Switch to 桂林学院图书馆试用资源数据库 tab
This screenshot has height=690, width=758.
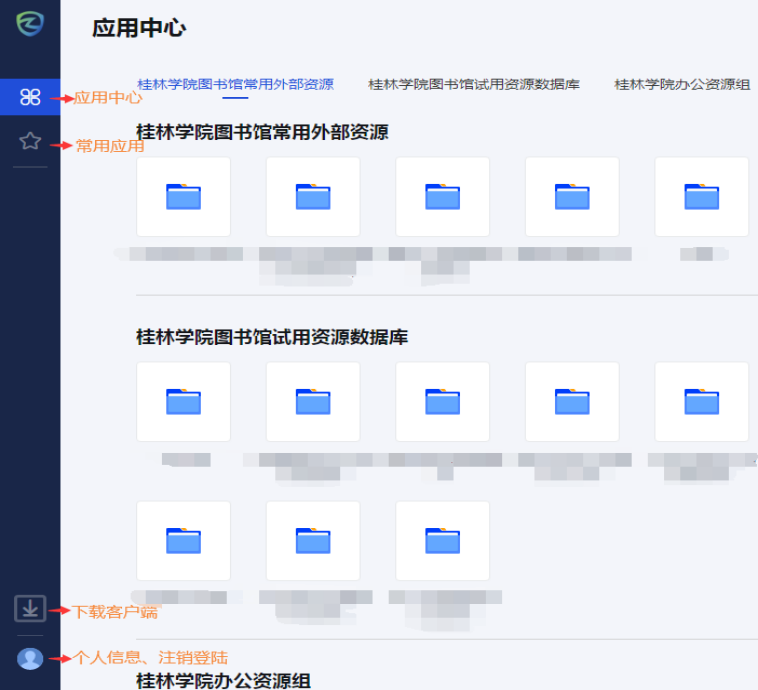(473, 85)
